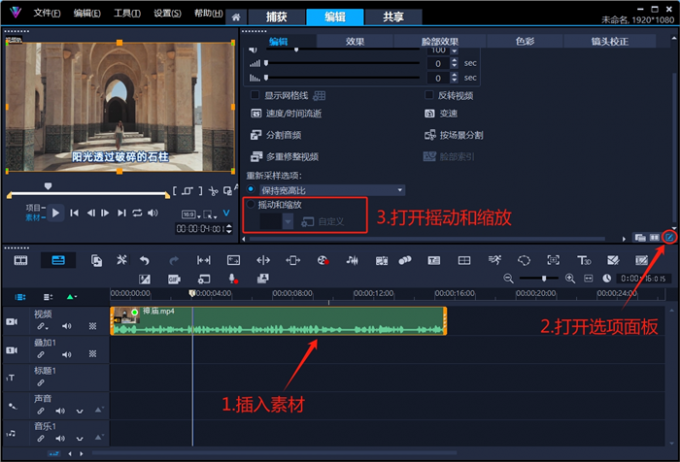Toggle repeat playback
Image resolution: width=680 pixels, height=462 pixels.
[137, 213]
